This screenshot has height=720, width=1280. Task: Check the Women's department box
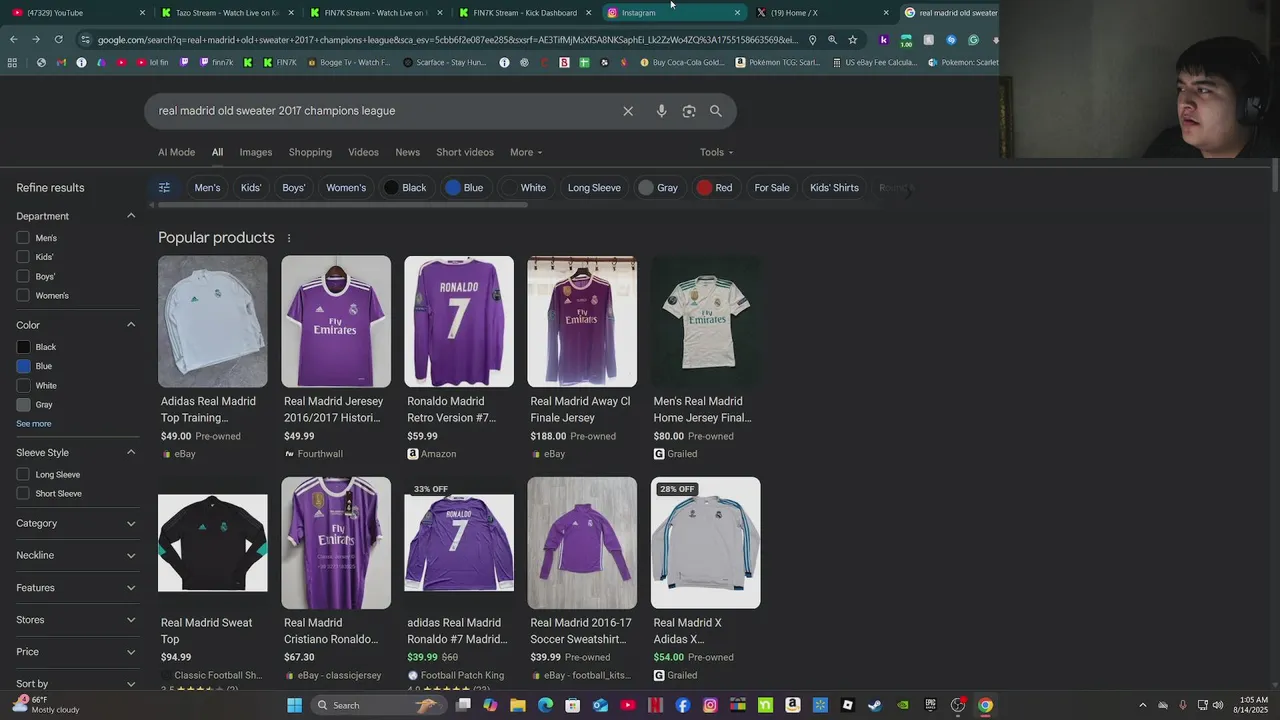[23, 295]
